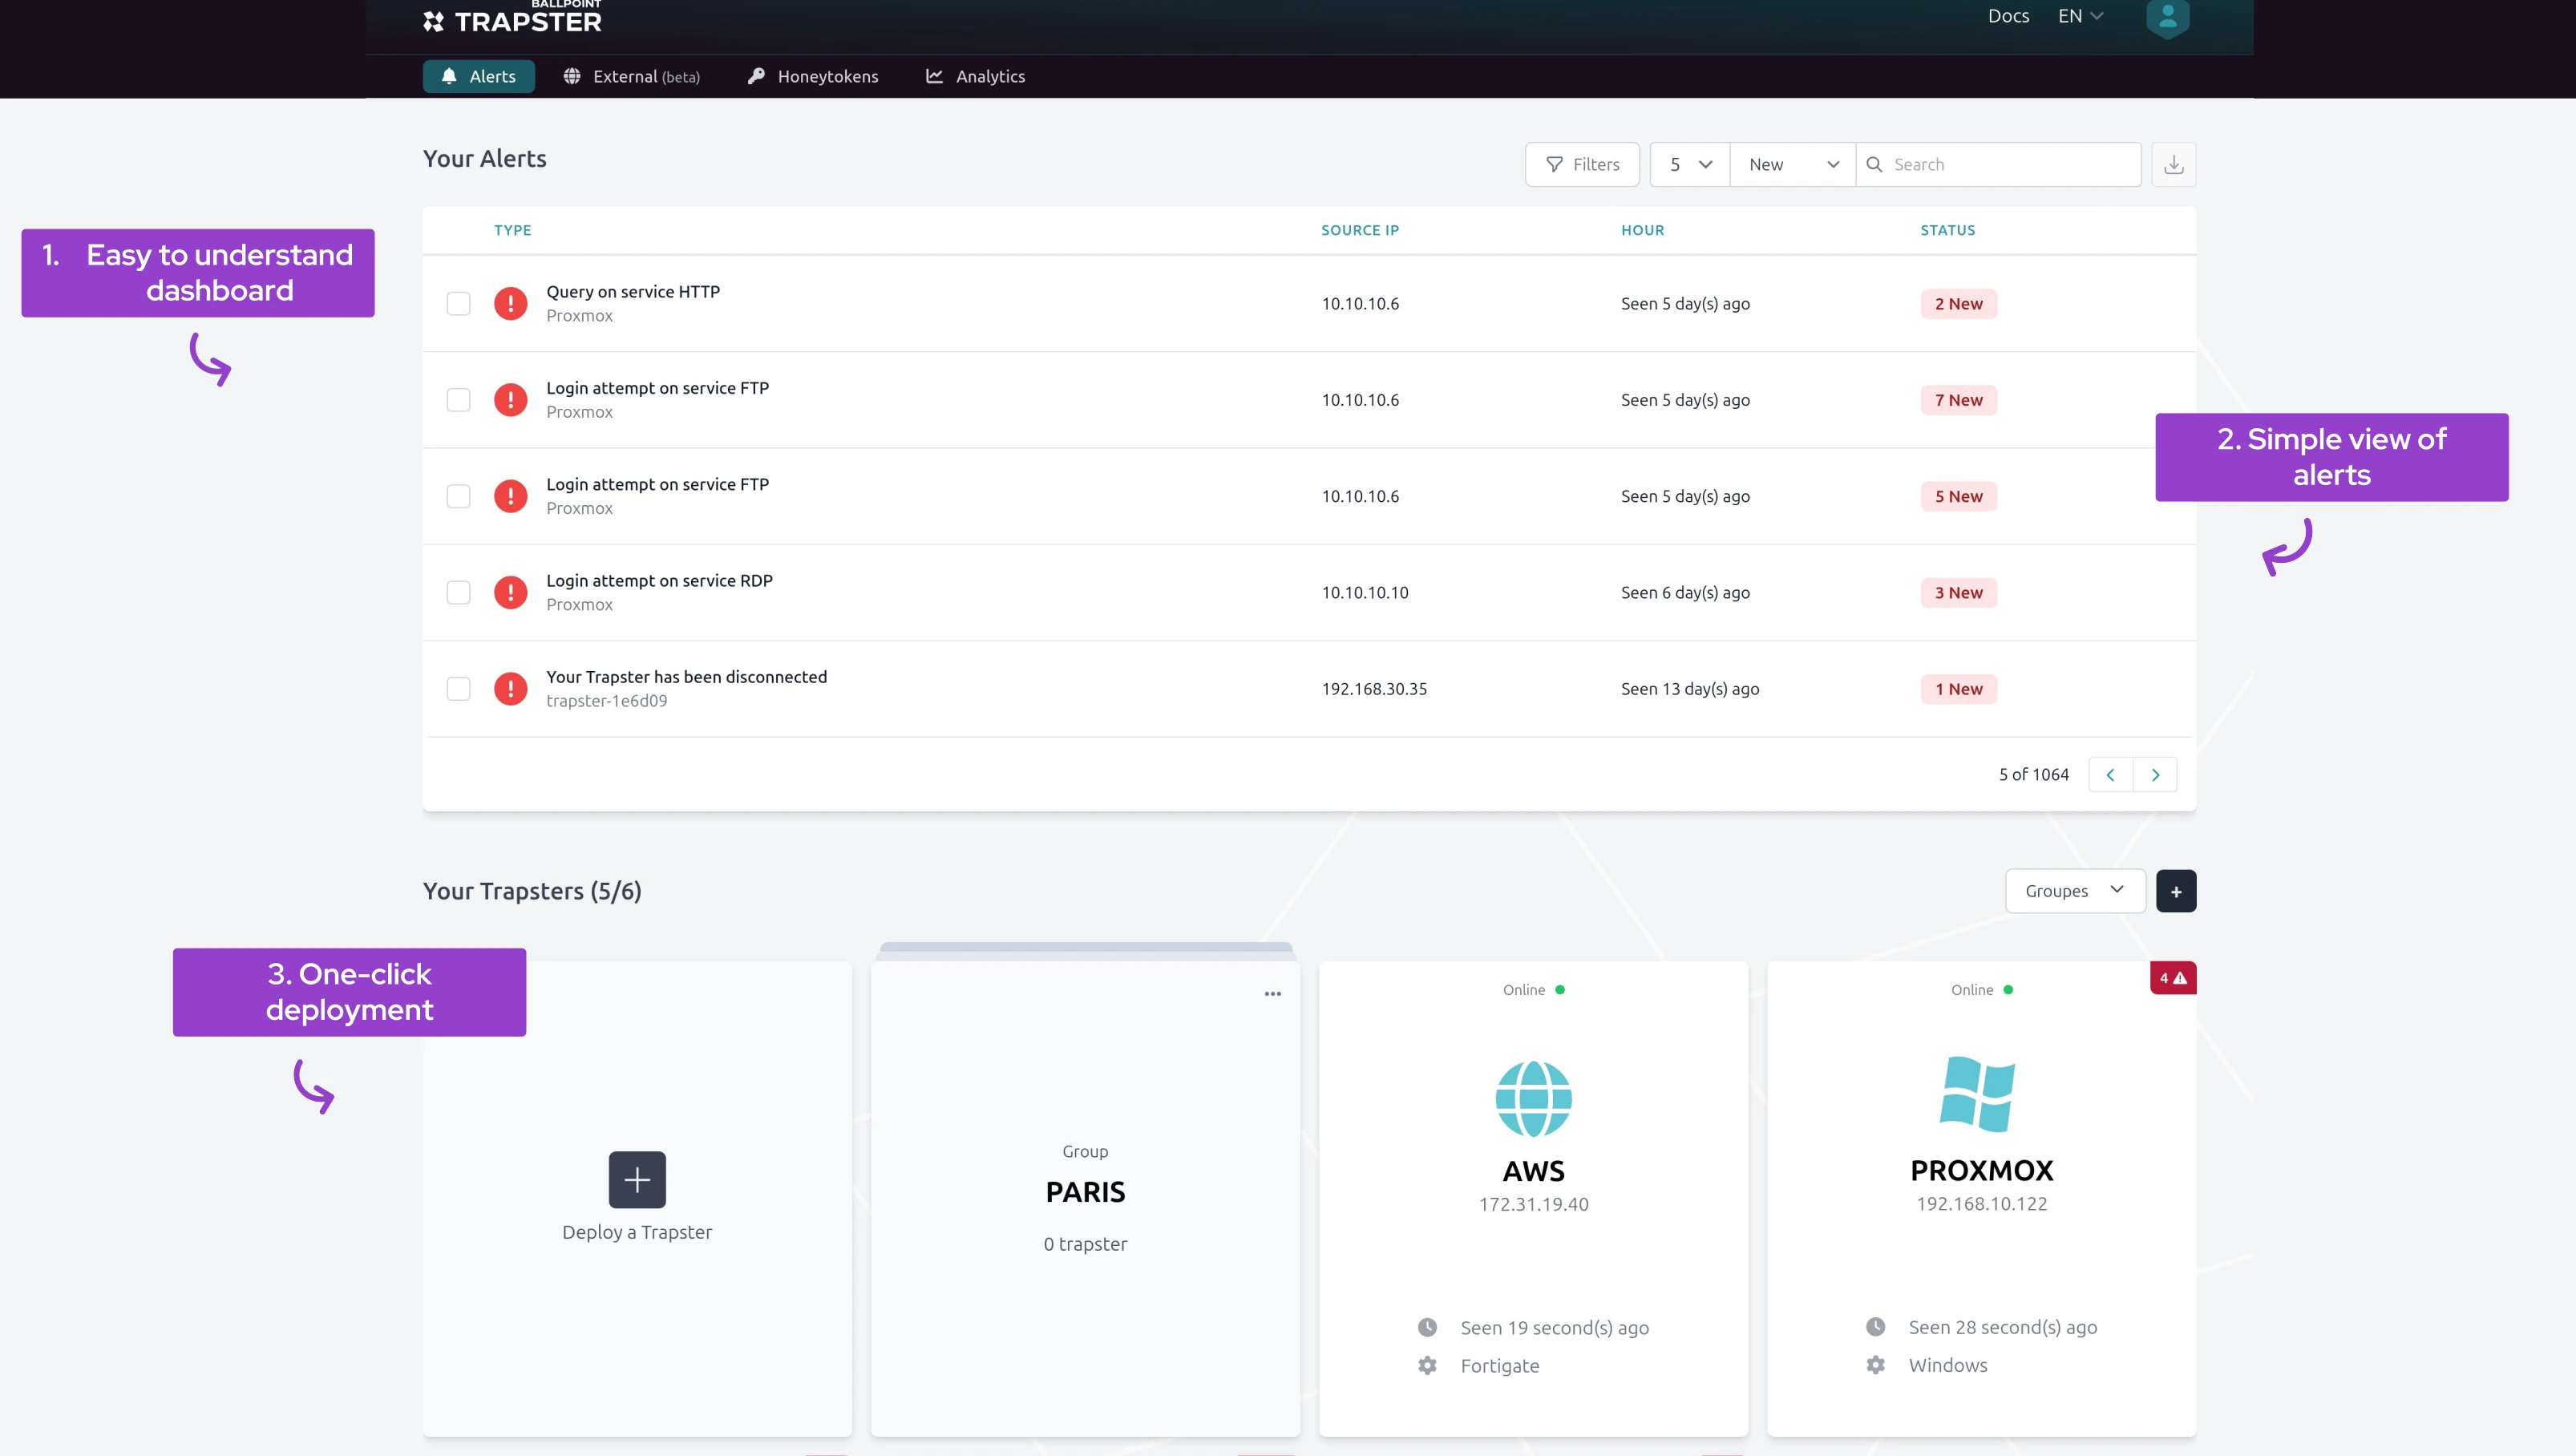This screenshot has width=2576, height=1456.
Task: Click the 2 New status badge
Action: coord(1958,304)
